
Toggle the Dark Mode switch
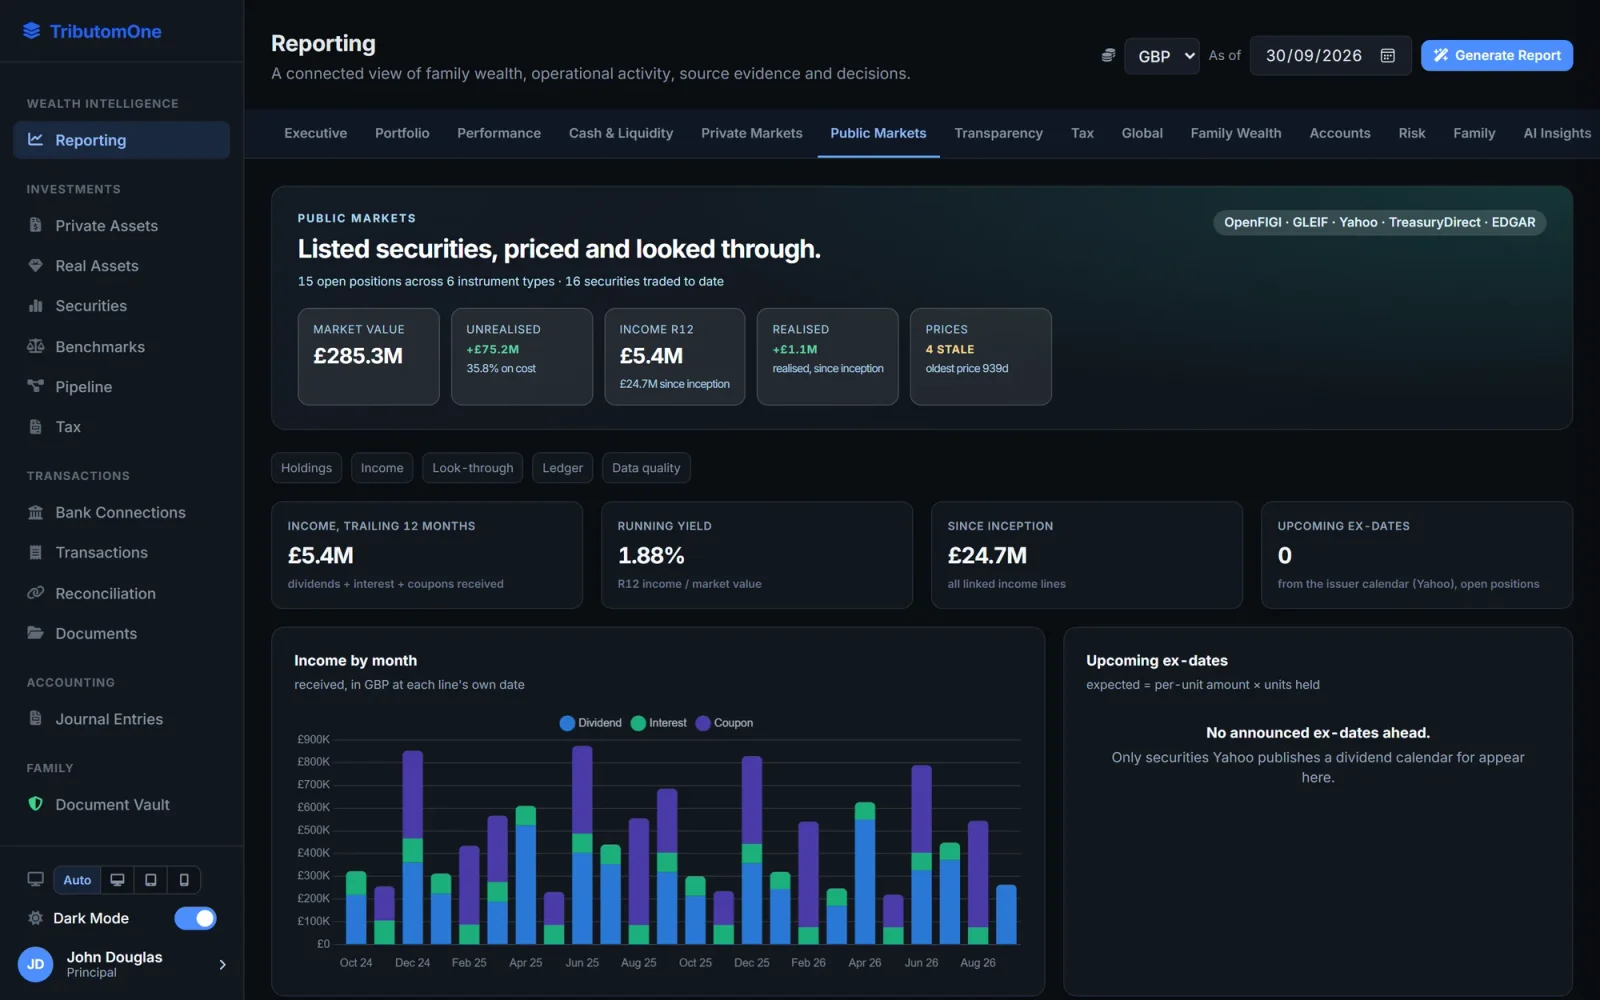[195, 918]
